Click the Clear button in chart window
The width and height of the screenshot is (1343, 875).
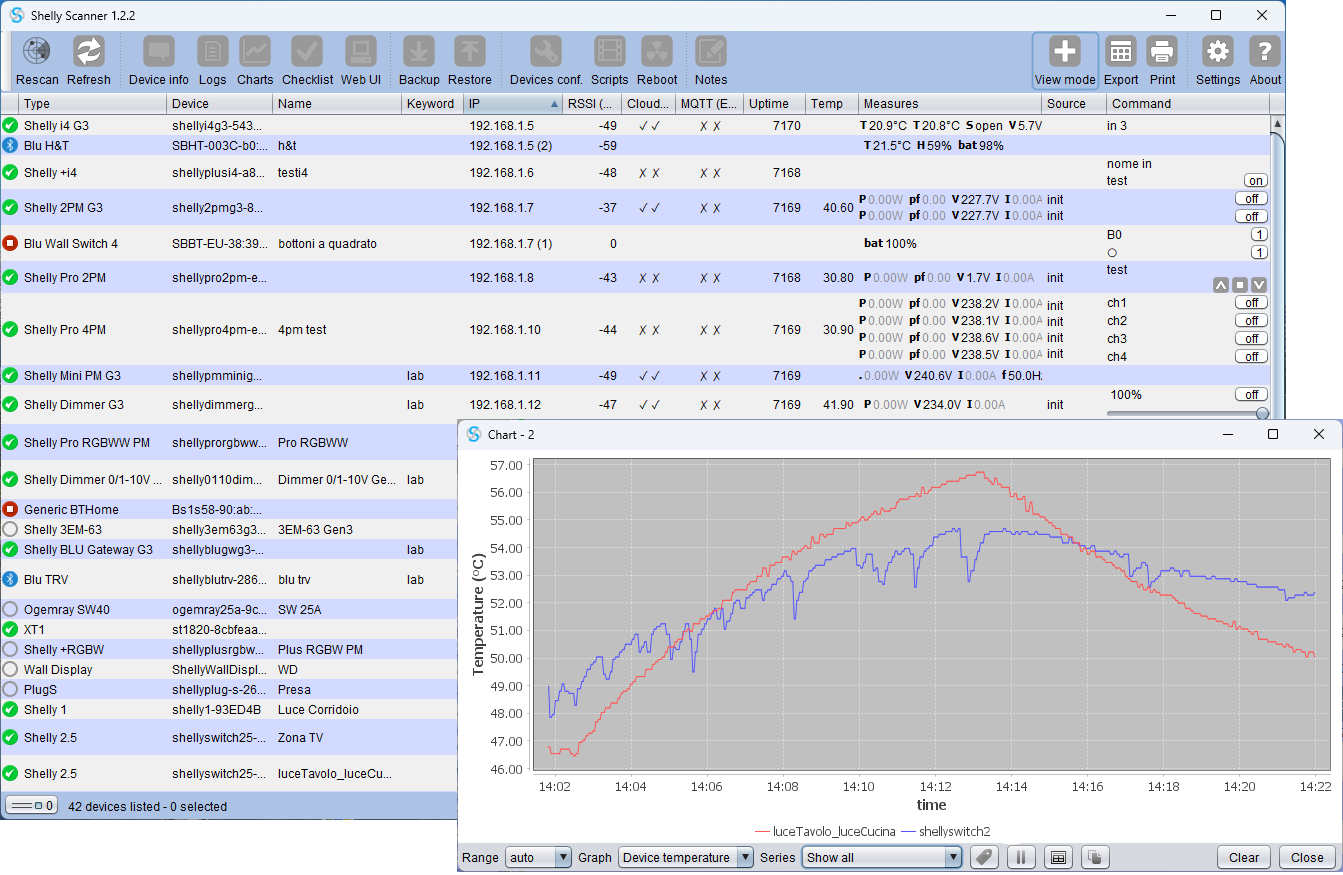pos(1244,857)
